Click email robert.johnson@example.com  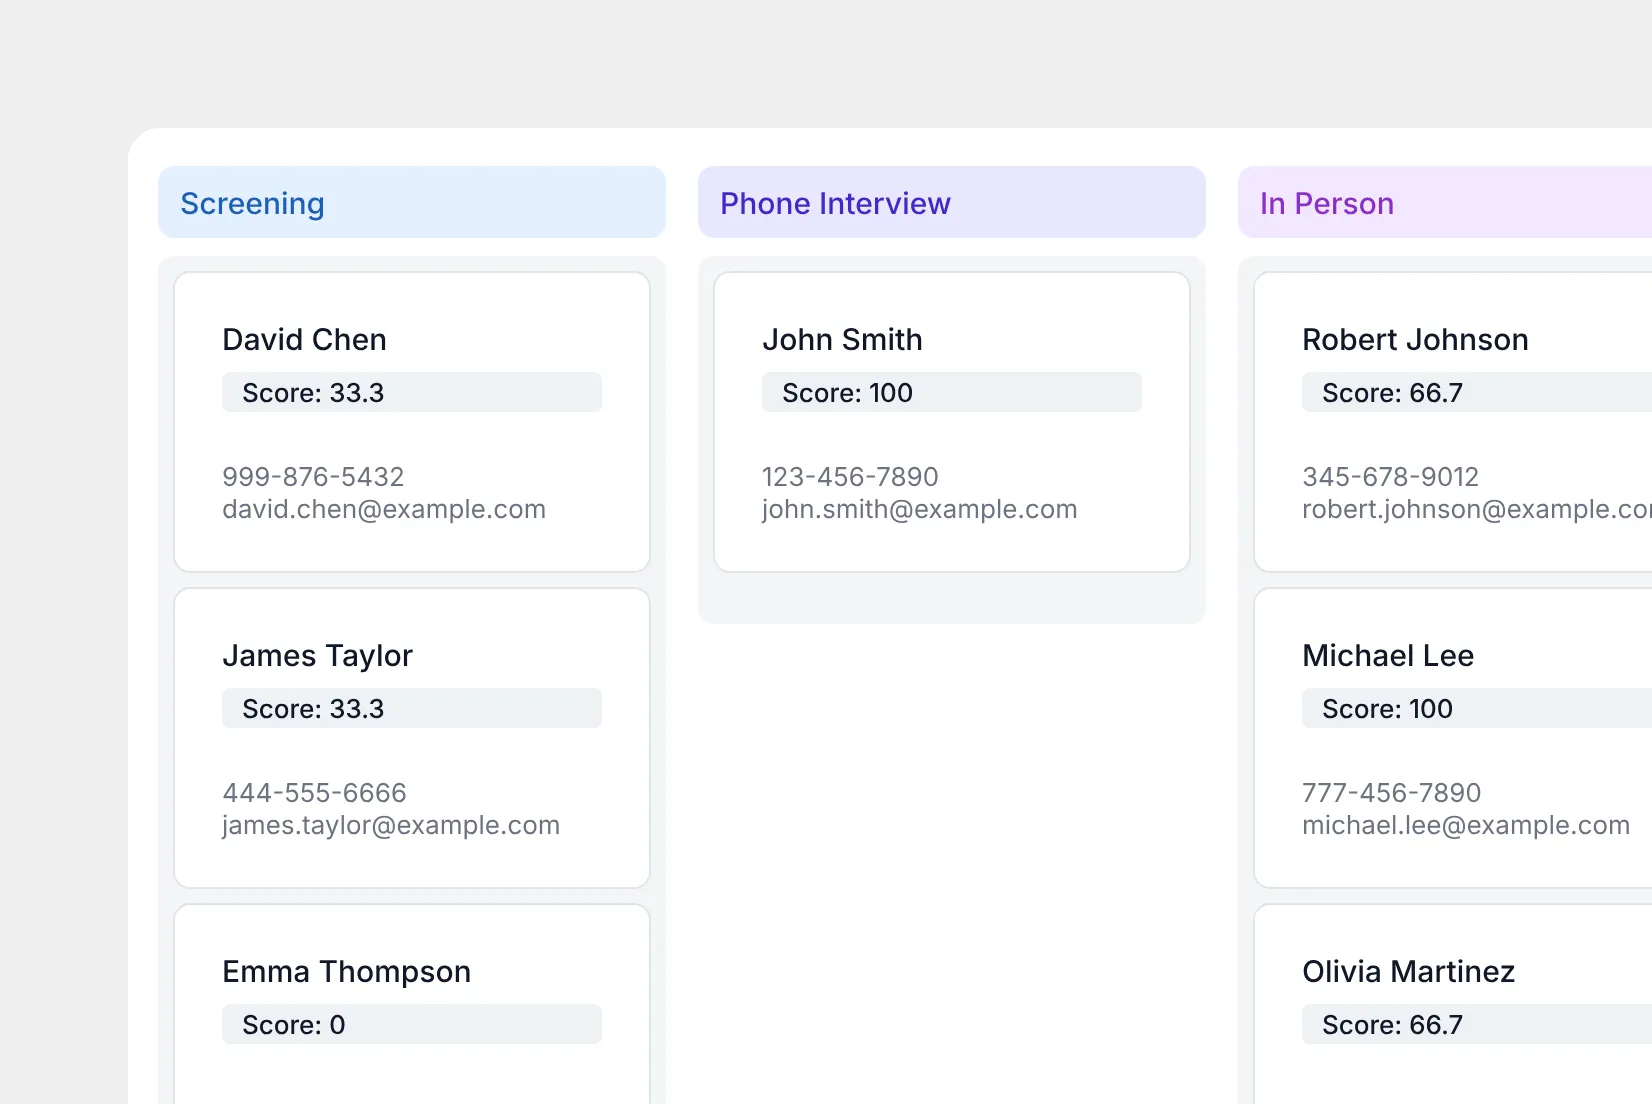[1477, 509]
